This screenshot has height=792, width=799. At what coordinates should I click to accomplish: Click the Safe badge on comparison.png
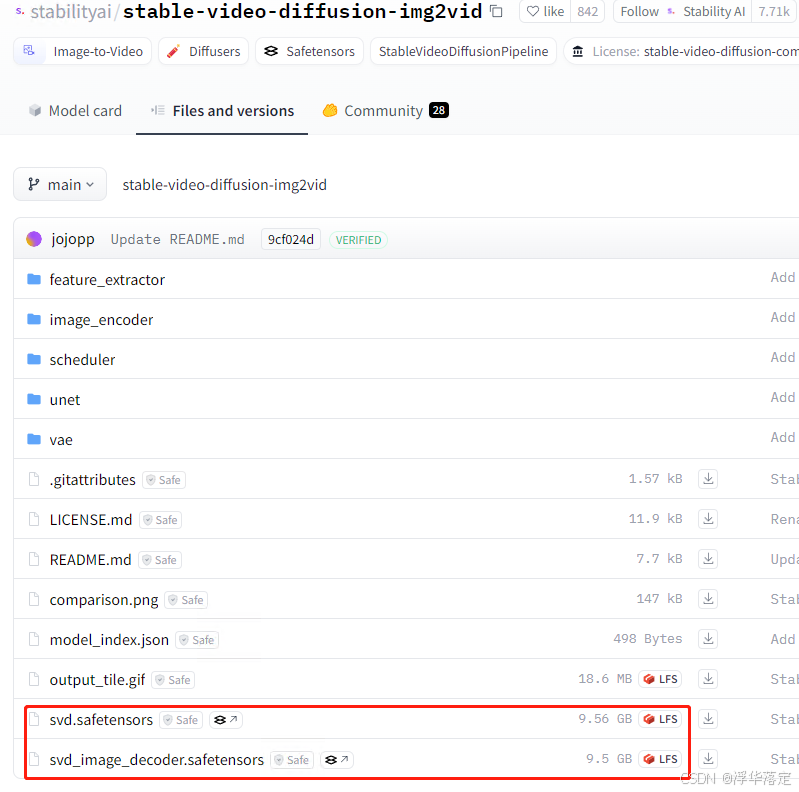(187, 600)
